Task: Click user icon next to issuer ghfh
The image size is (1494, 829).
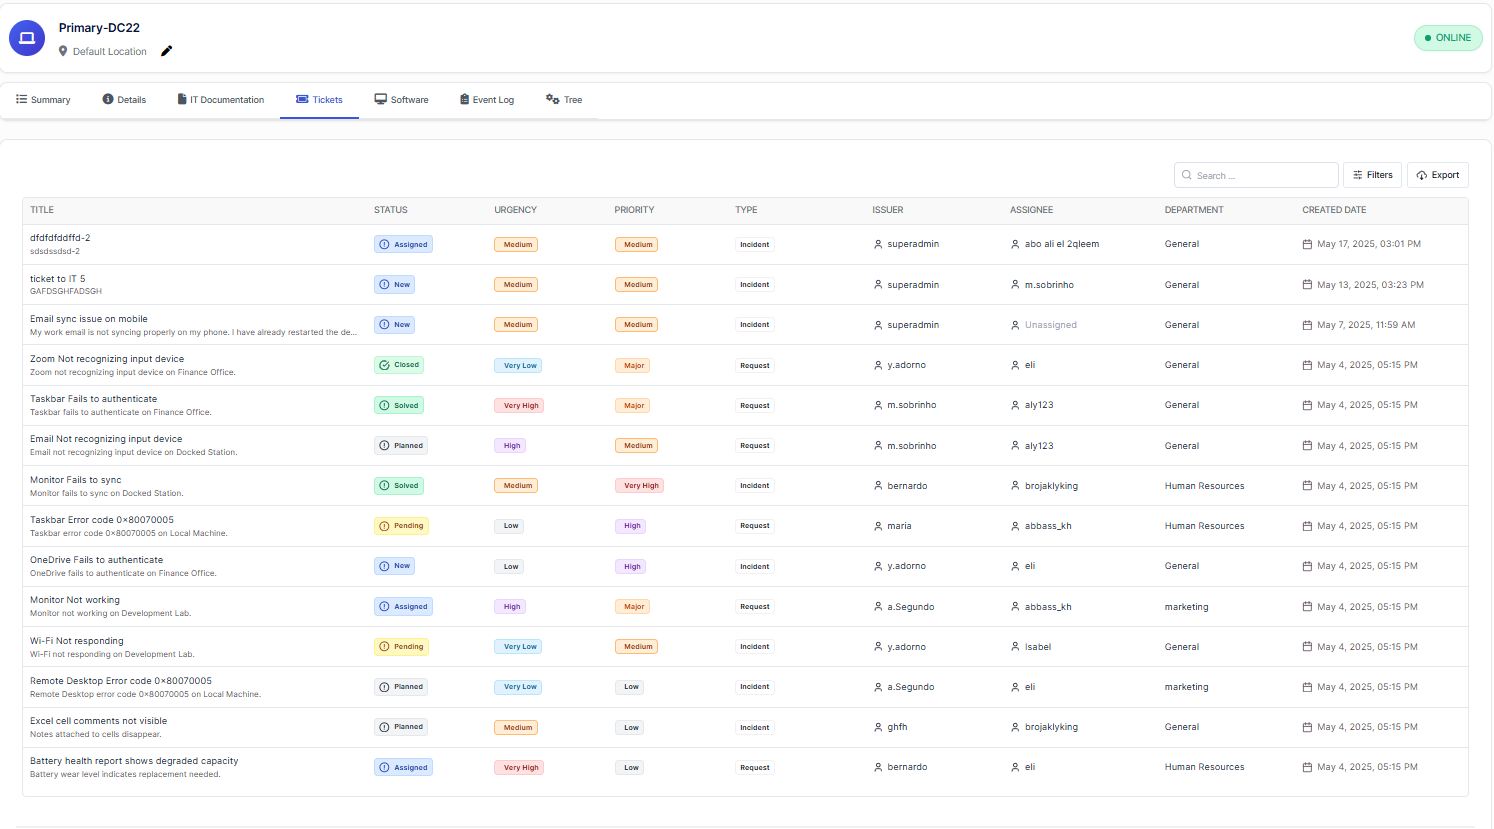Action: 878,727
